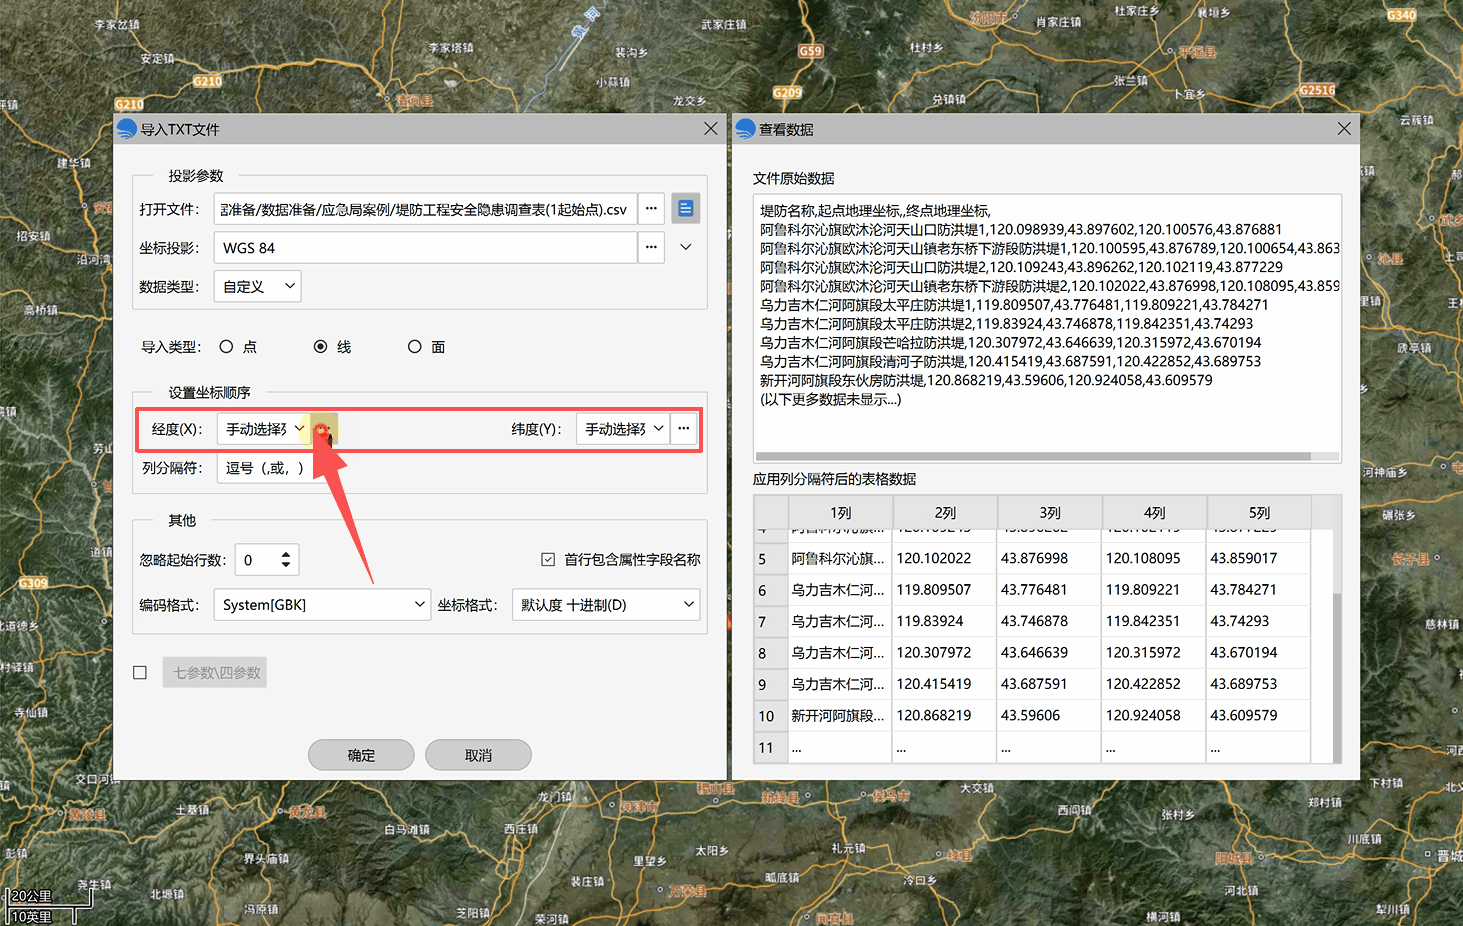
Task: Click the 坐标投影 field showing WGS 84
Action: [x=425, y=247]
